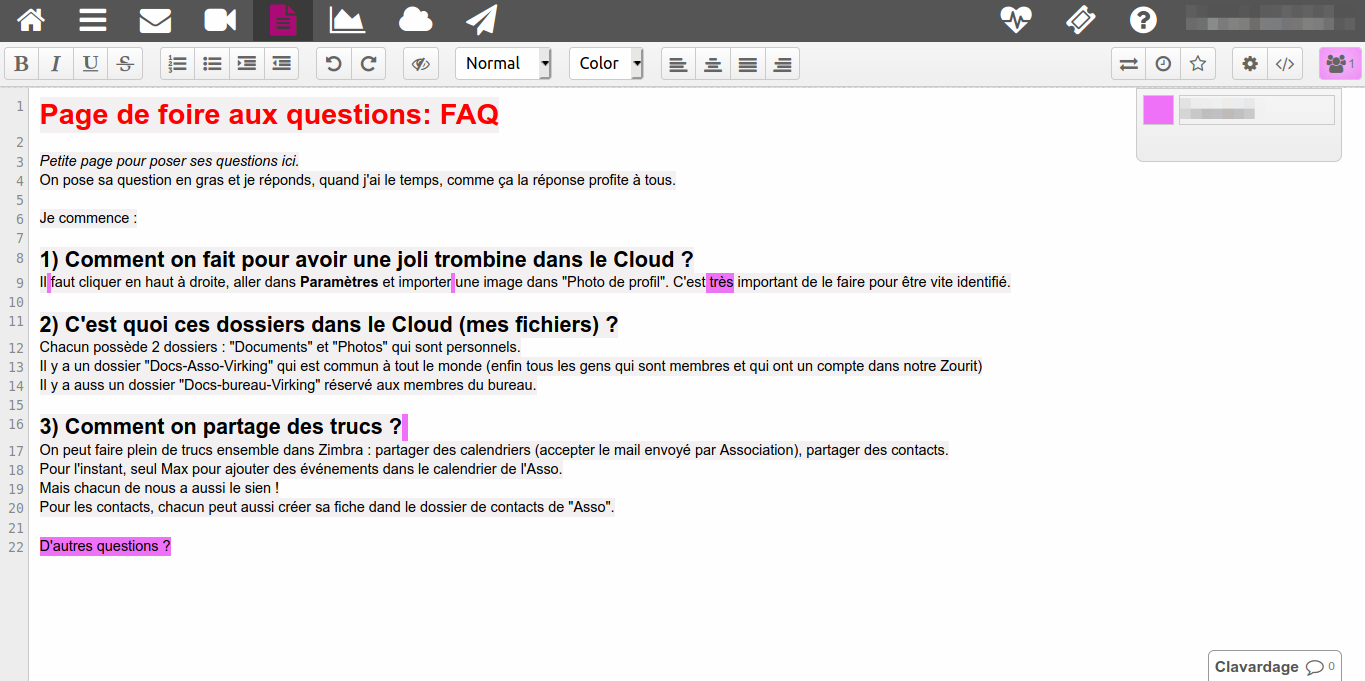Click the user name input field
Viewport: 1365px width, 681px height.
coord(1256,110)
